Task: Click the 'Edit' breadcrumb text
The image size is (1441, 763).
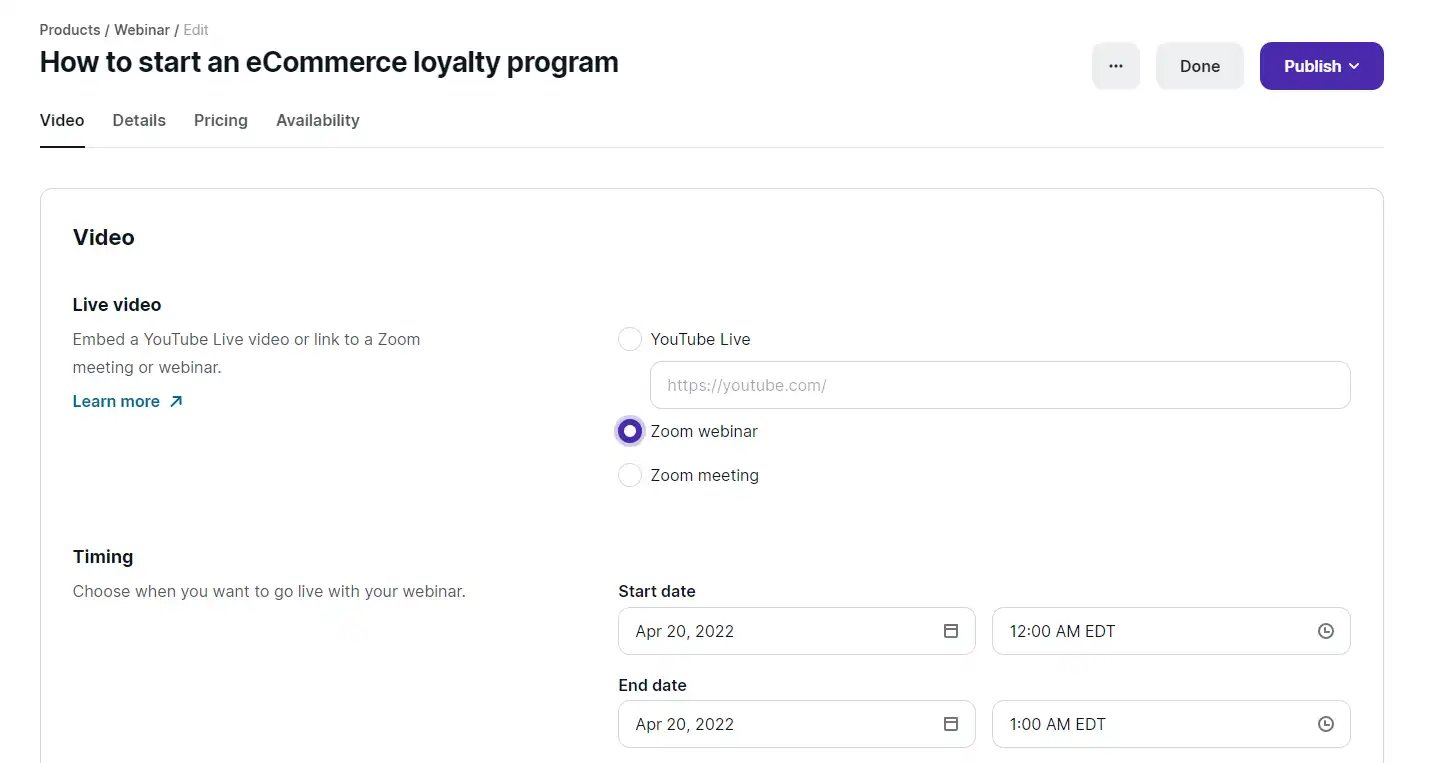Action: [196, 30]
